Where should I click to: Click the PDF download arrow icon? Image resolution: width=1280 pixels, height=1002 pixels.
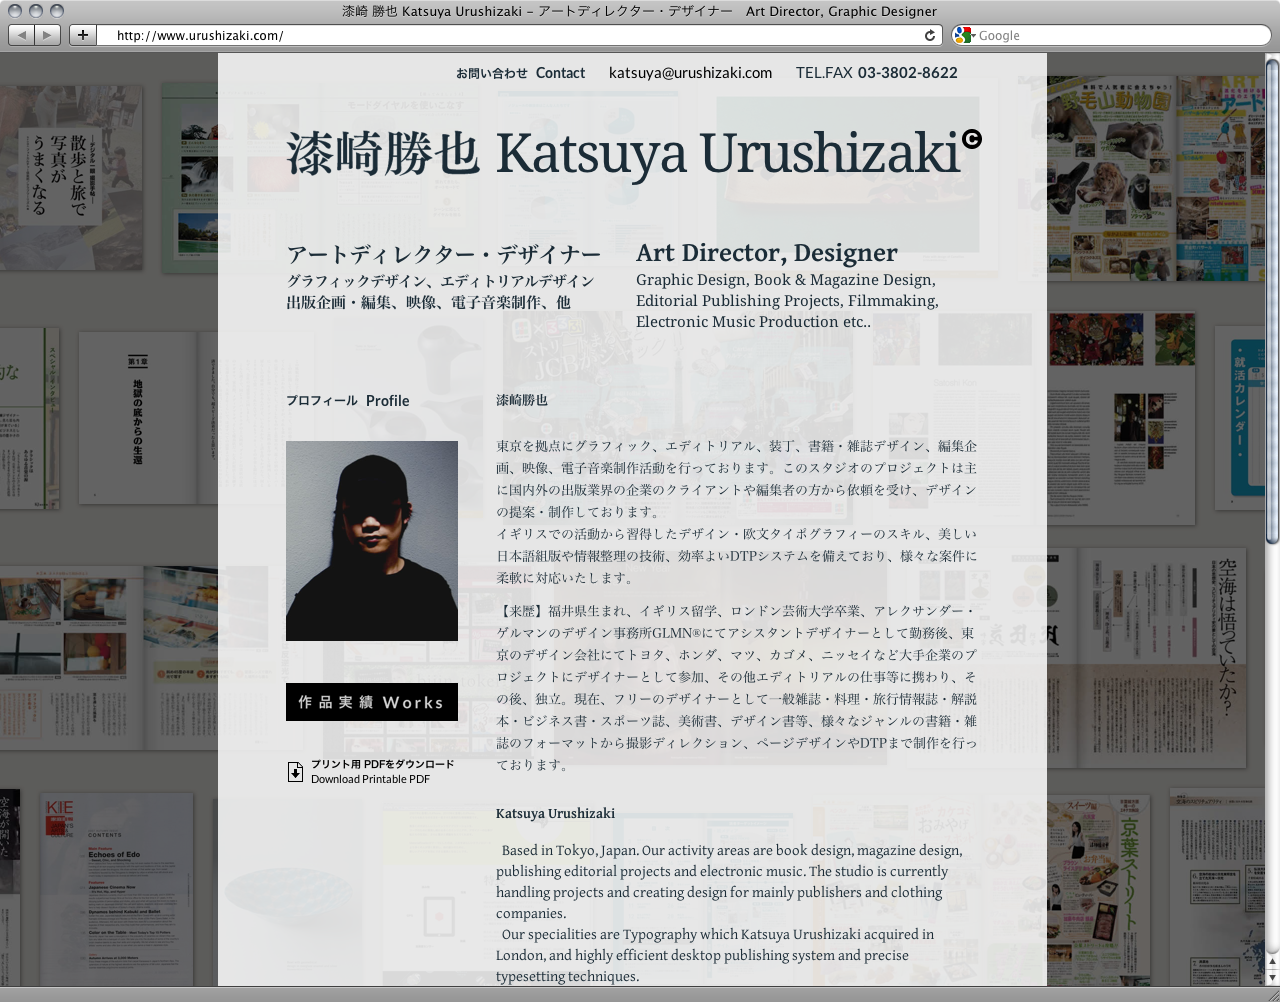[296, 771]
